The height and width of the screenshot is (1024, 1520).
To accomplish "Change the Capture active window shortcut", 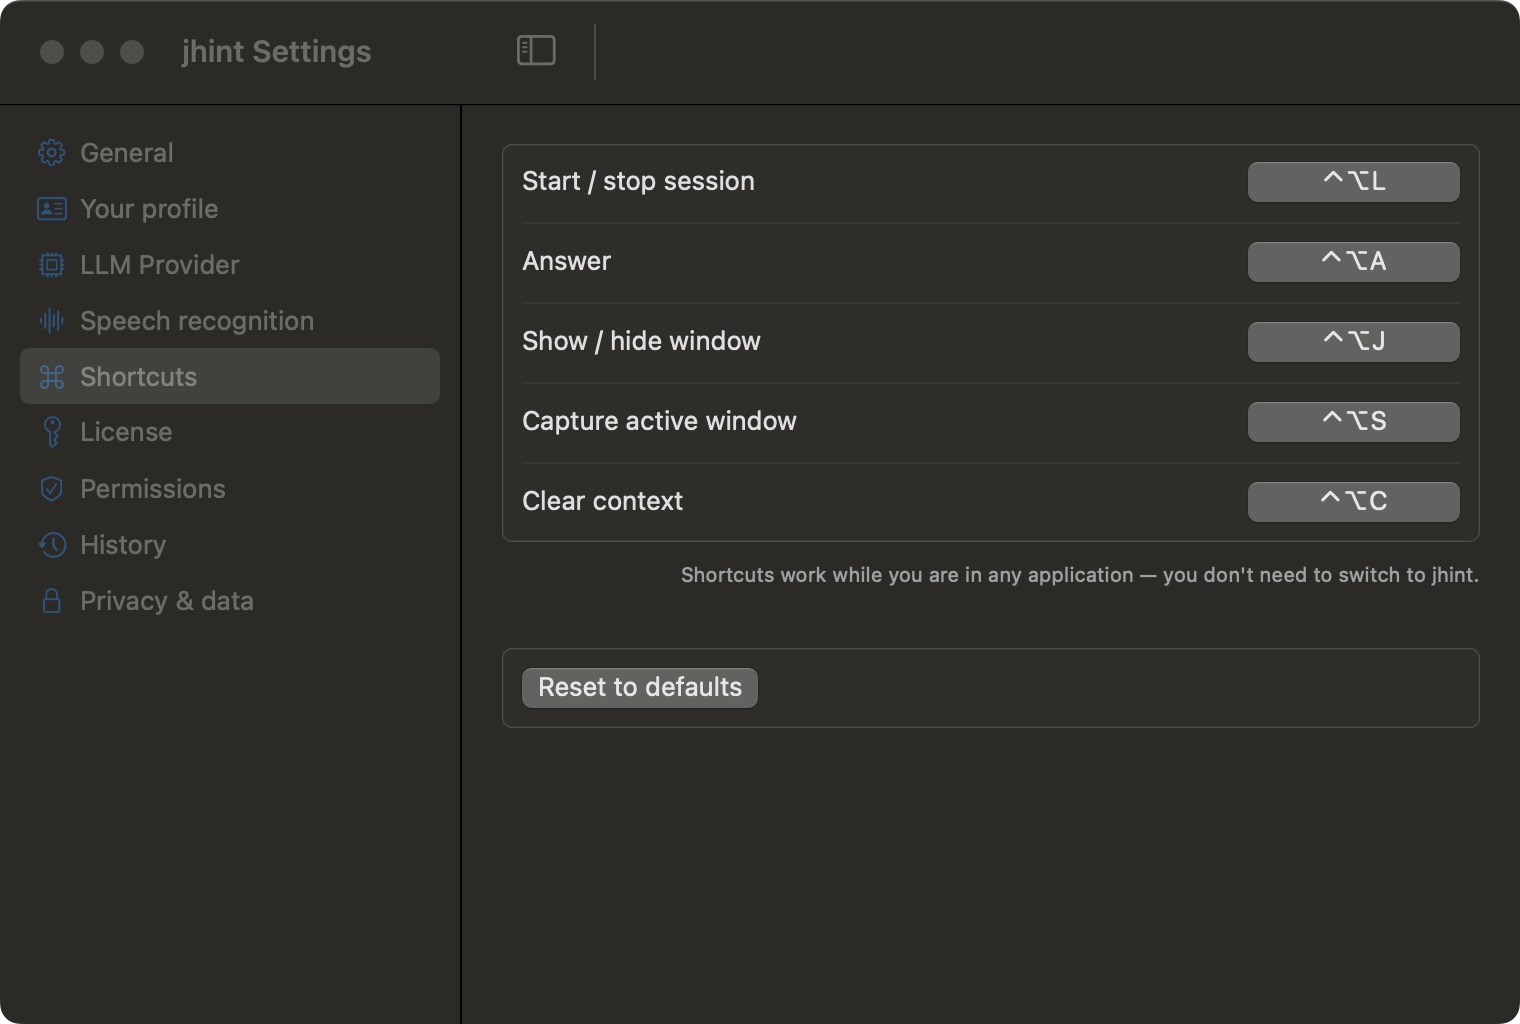I will tap(1353, 422).
